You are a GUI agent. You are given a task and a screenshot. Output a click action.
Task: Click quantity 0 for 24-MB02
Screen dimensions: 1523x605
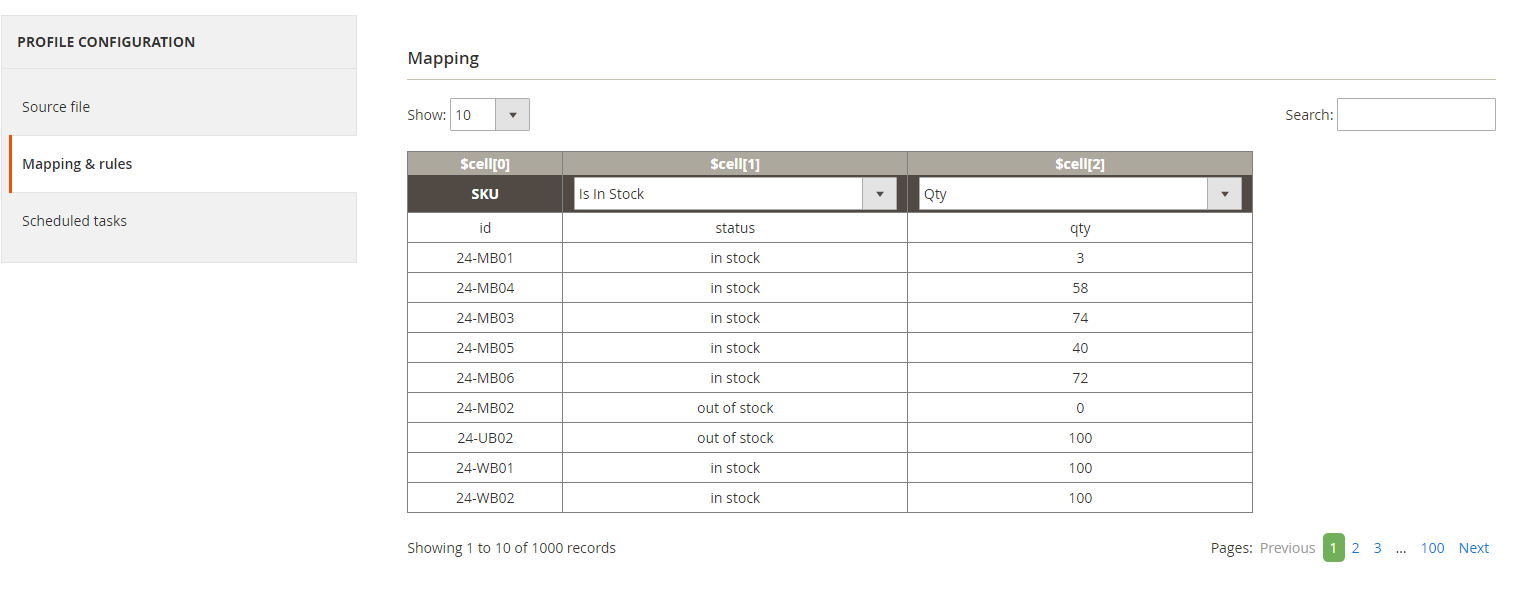(x=1080, y=408)
